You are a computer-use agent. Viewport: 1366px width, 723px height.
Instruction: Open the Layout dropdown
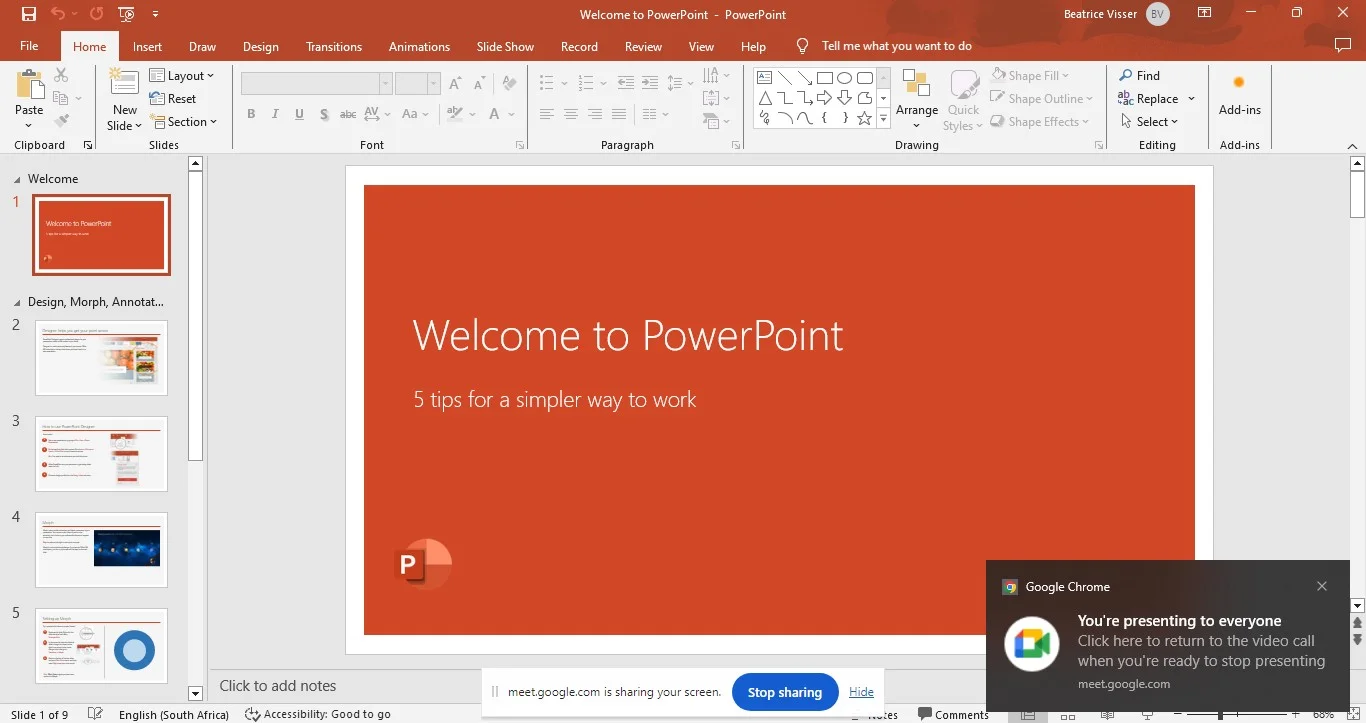(182, 75)
